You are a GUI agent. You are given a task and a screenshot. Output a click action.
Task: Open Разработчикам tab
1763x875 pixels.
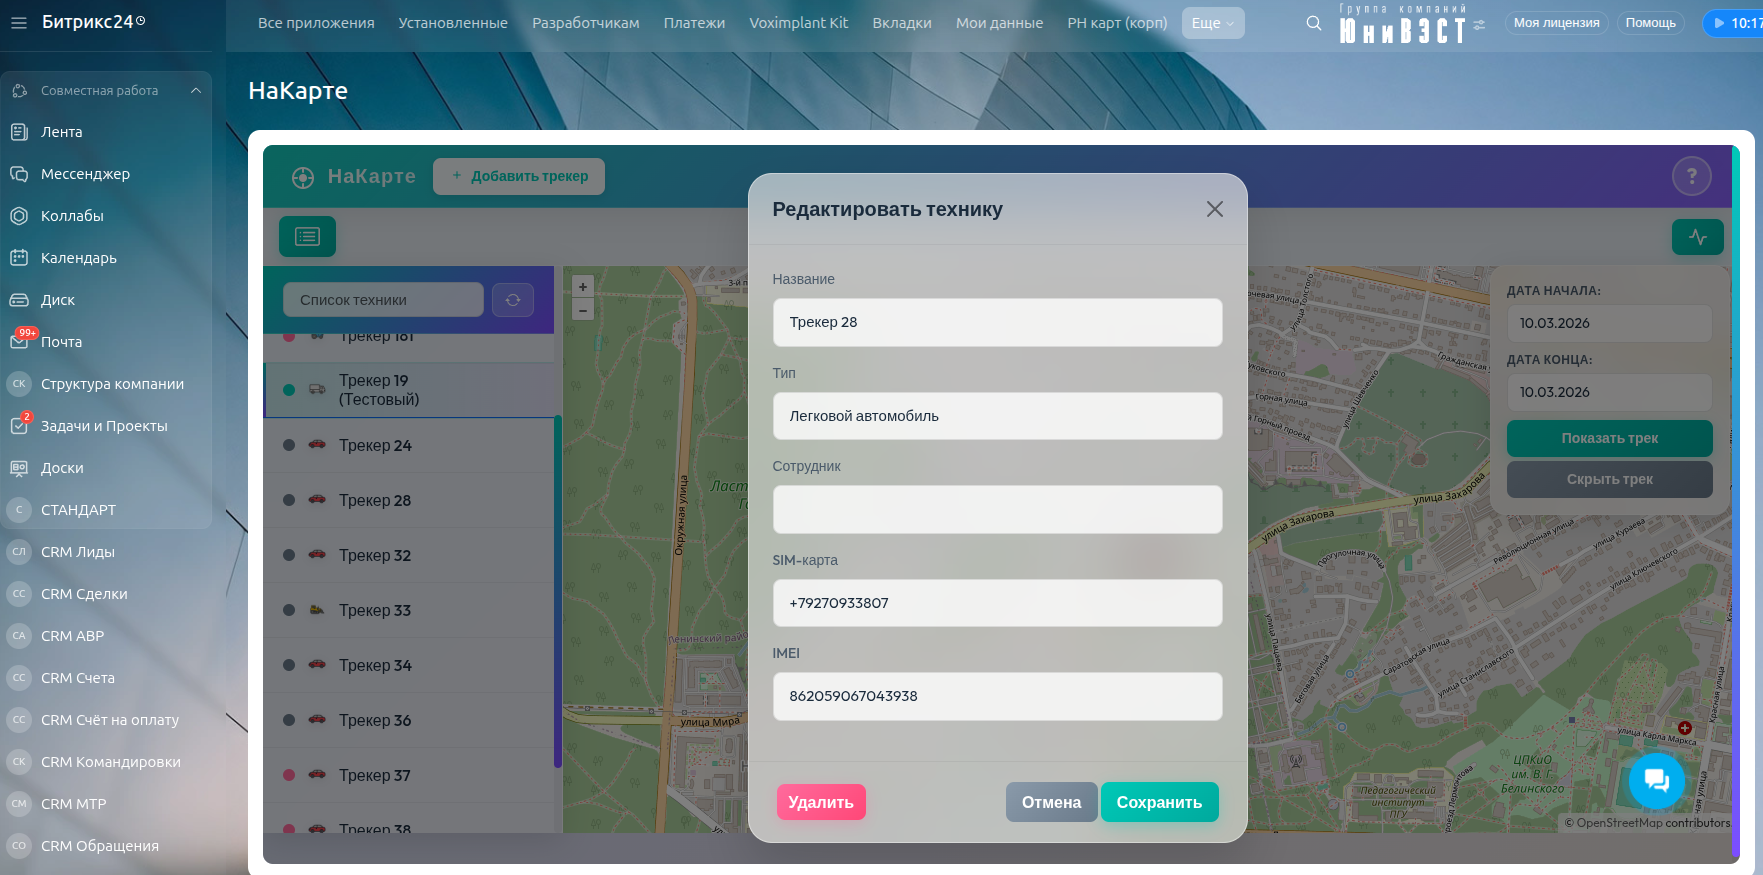[586, 23]
